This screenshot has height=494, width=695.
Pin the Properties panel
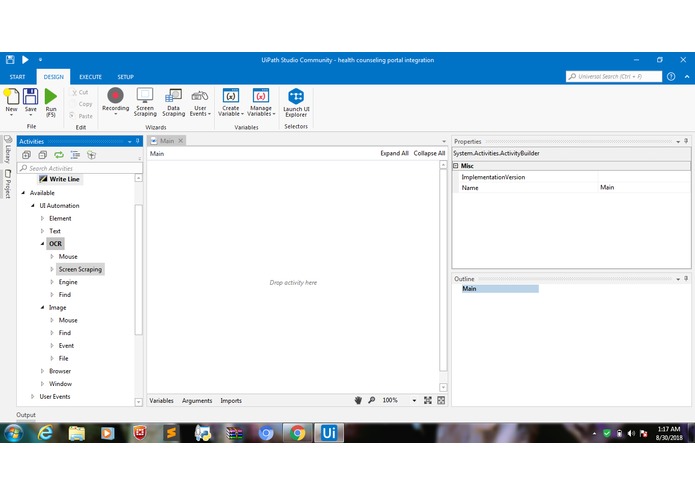pos(686,141)
